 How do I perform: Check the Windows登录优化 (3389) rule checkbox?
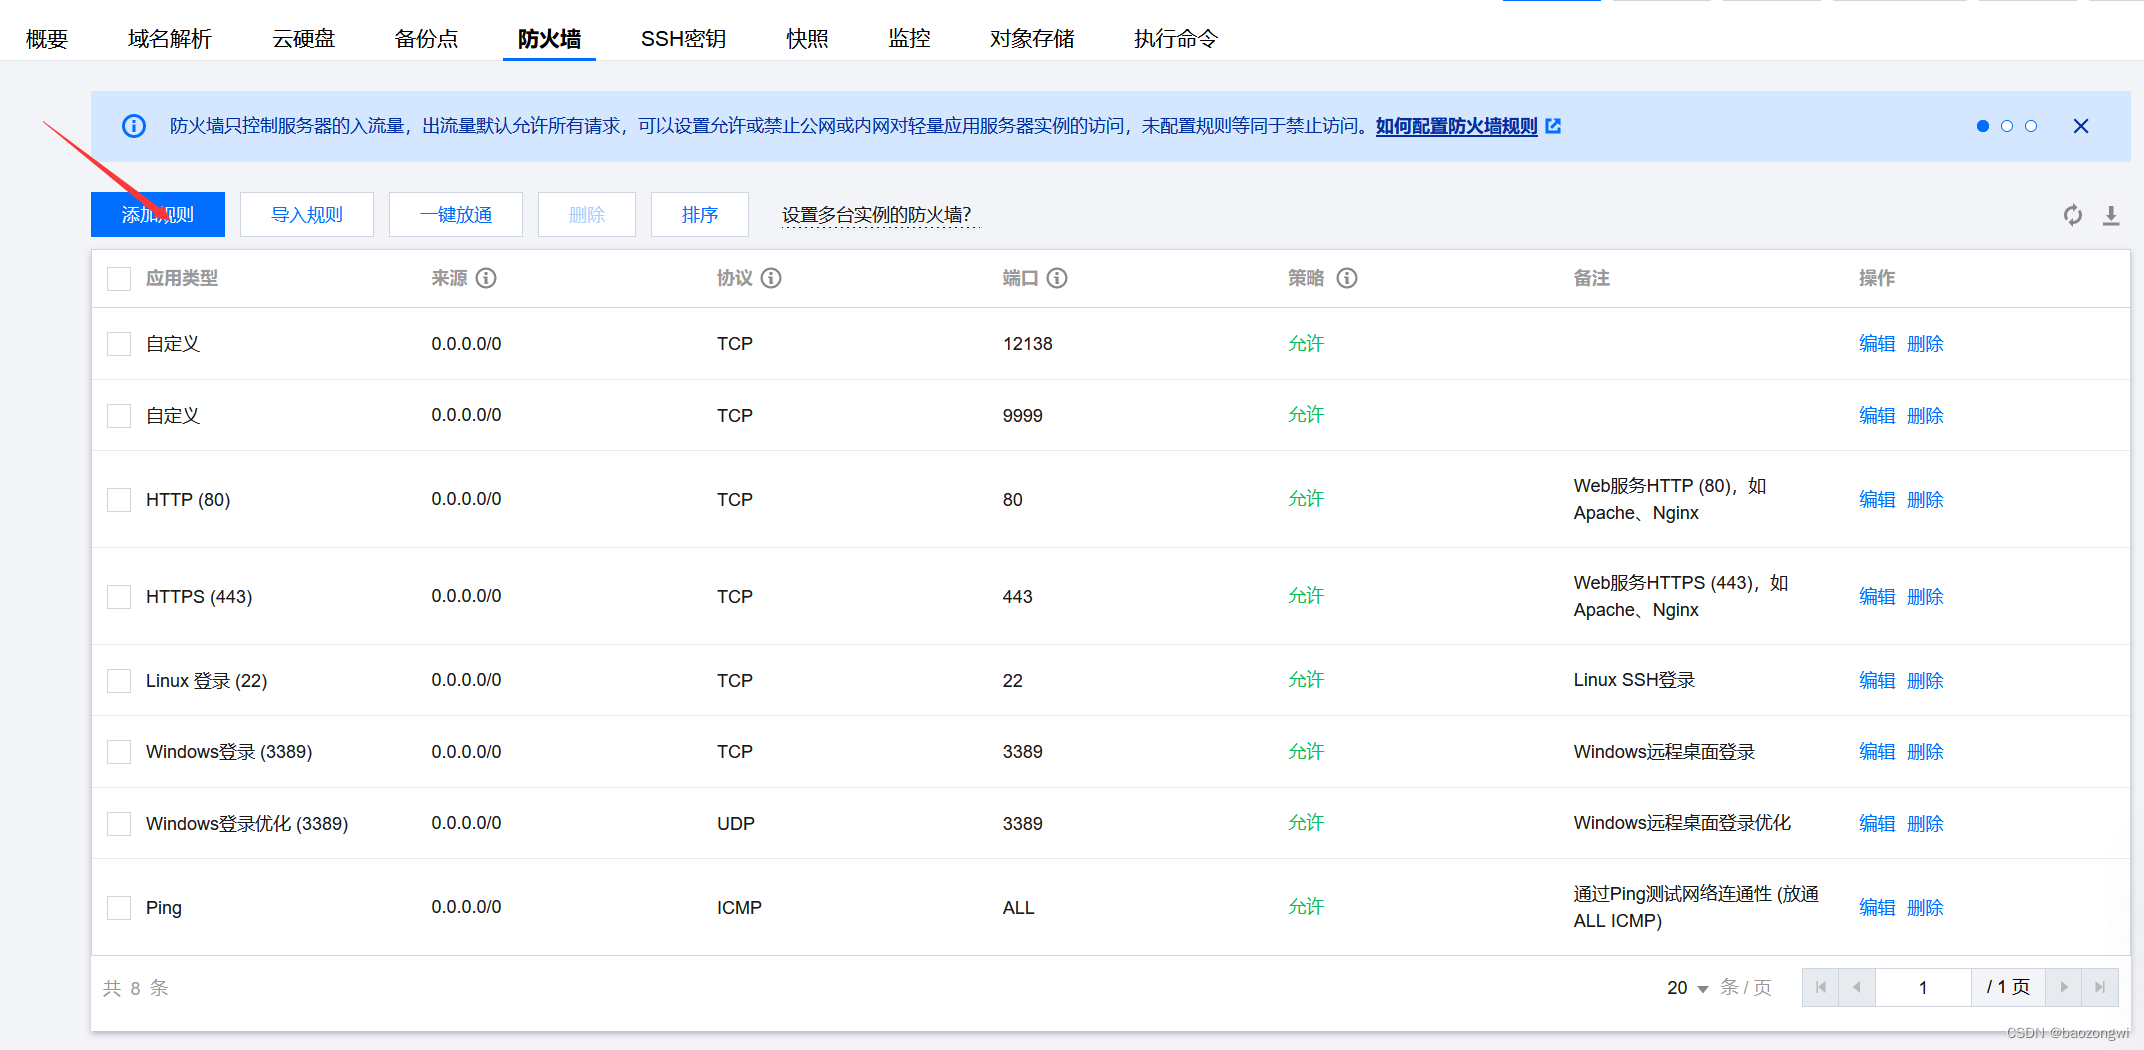coord(119,824)
